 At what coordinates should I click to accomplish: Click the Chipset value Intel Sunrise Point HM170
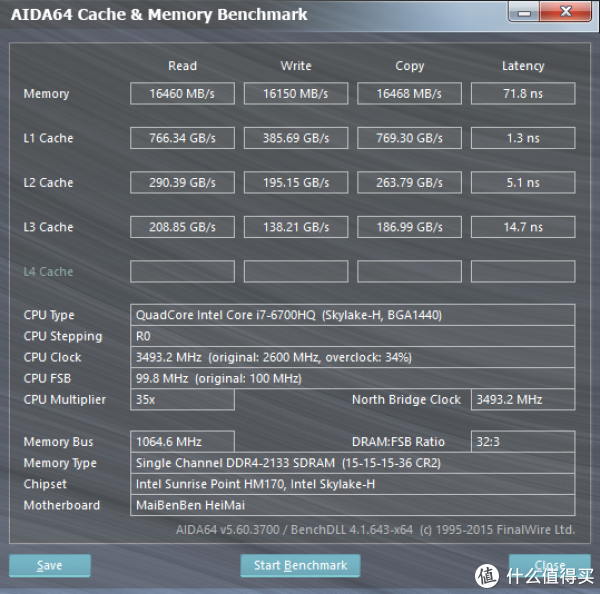point(352,484)
